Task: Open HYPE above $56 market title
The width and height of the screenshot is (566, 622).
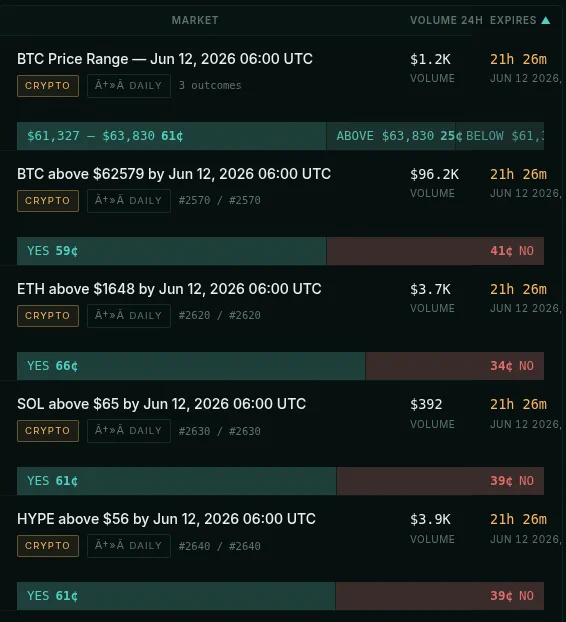Action: [166, 519]
